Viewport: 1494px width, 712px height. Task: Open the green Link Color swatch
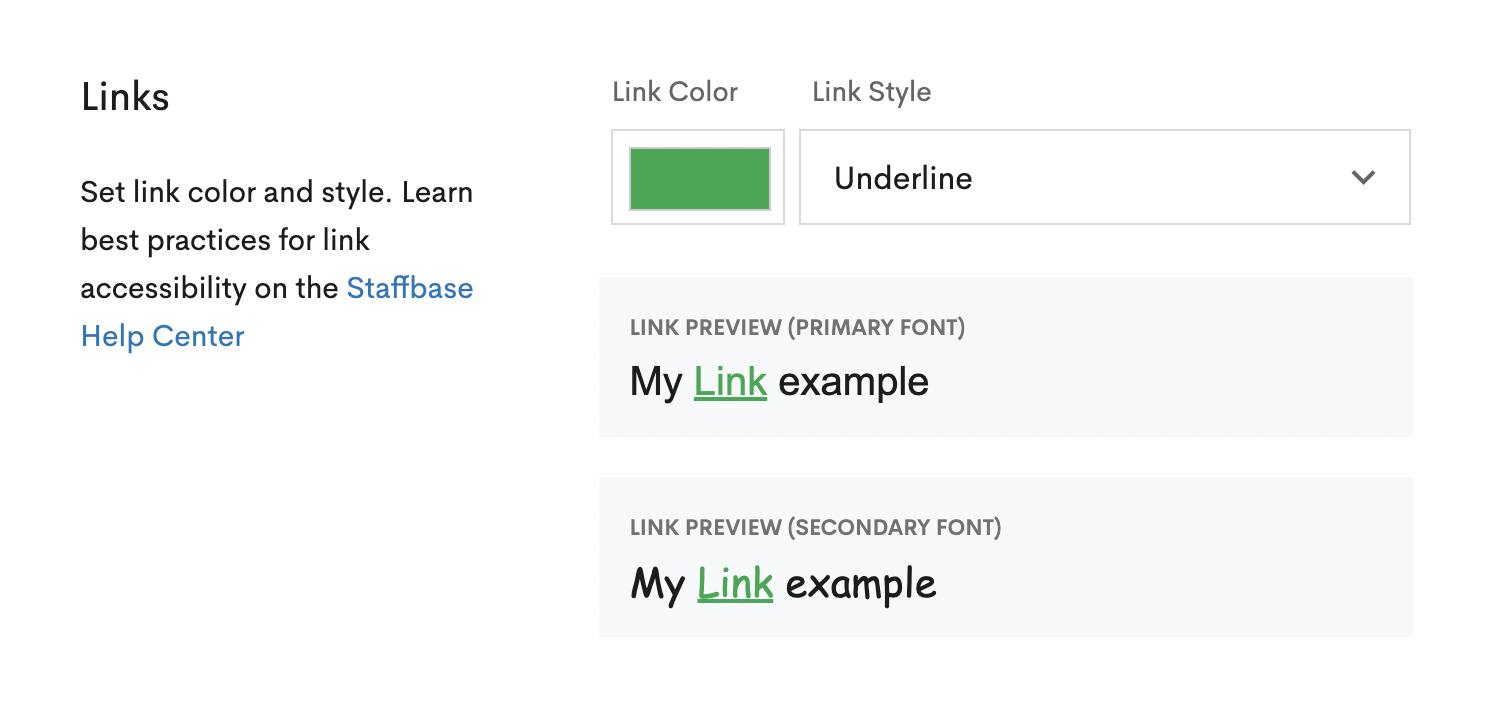699,178
